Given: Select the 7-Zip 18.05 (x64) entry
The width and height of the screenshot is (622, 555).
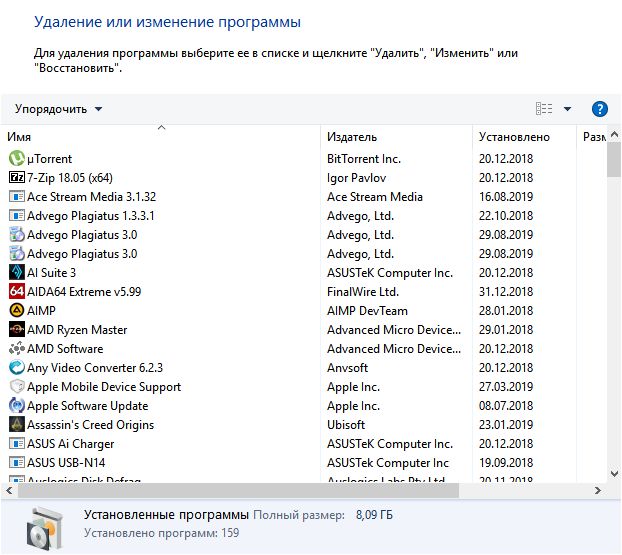Looking at the screenshot, I should click(x=70, y=178).
